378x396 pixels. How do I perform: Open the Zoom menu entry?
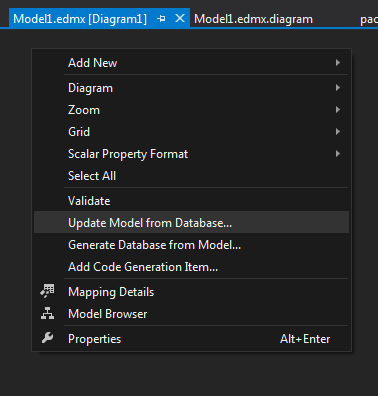pyautogui.click(x=191, y=110)
